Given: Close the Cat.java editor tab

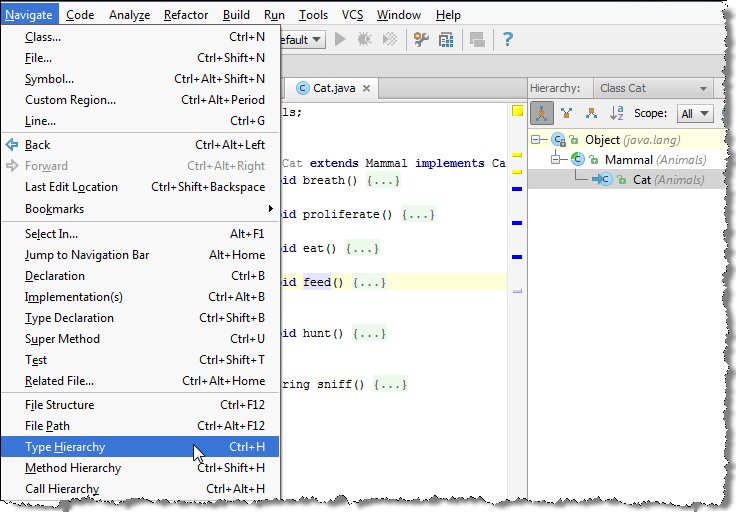Looking at the screenshot, I should click(366, 88).
